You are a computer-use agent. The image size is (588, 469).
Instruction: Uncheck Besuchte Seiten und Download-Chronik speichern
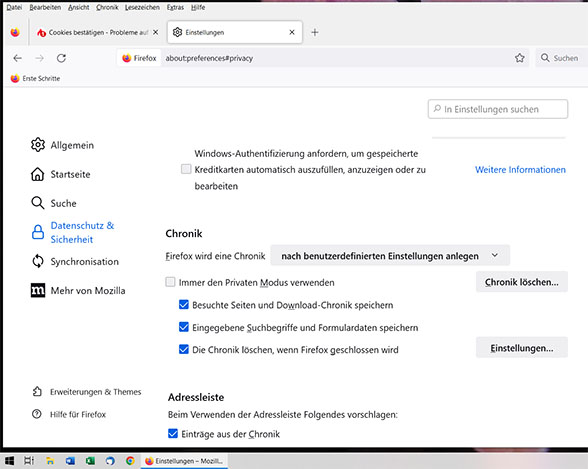tap(184, 304)
